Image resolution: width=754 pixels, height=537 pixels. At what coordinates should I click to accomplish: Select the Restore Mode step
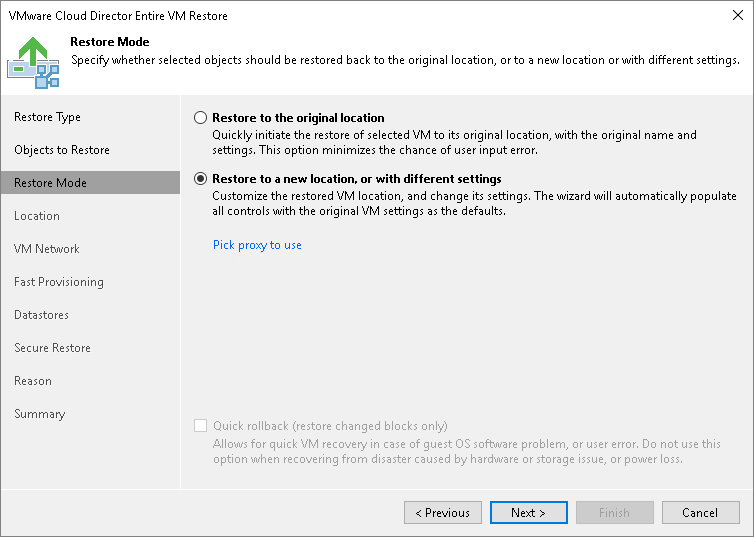90,183
